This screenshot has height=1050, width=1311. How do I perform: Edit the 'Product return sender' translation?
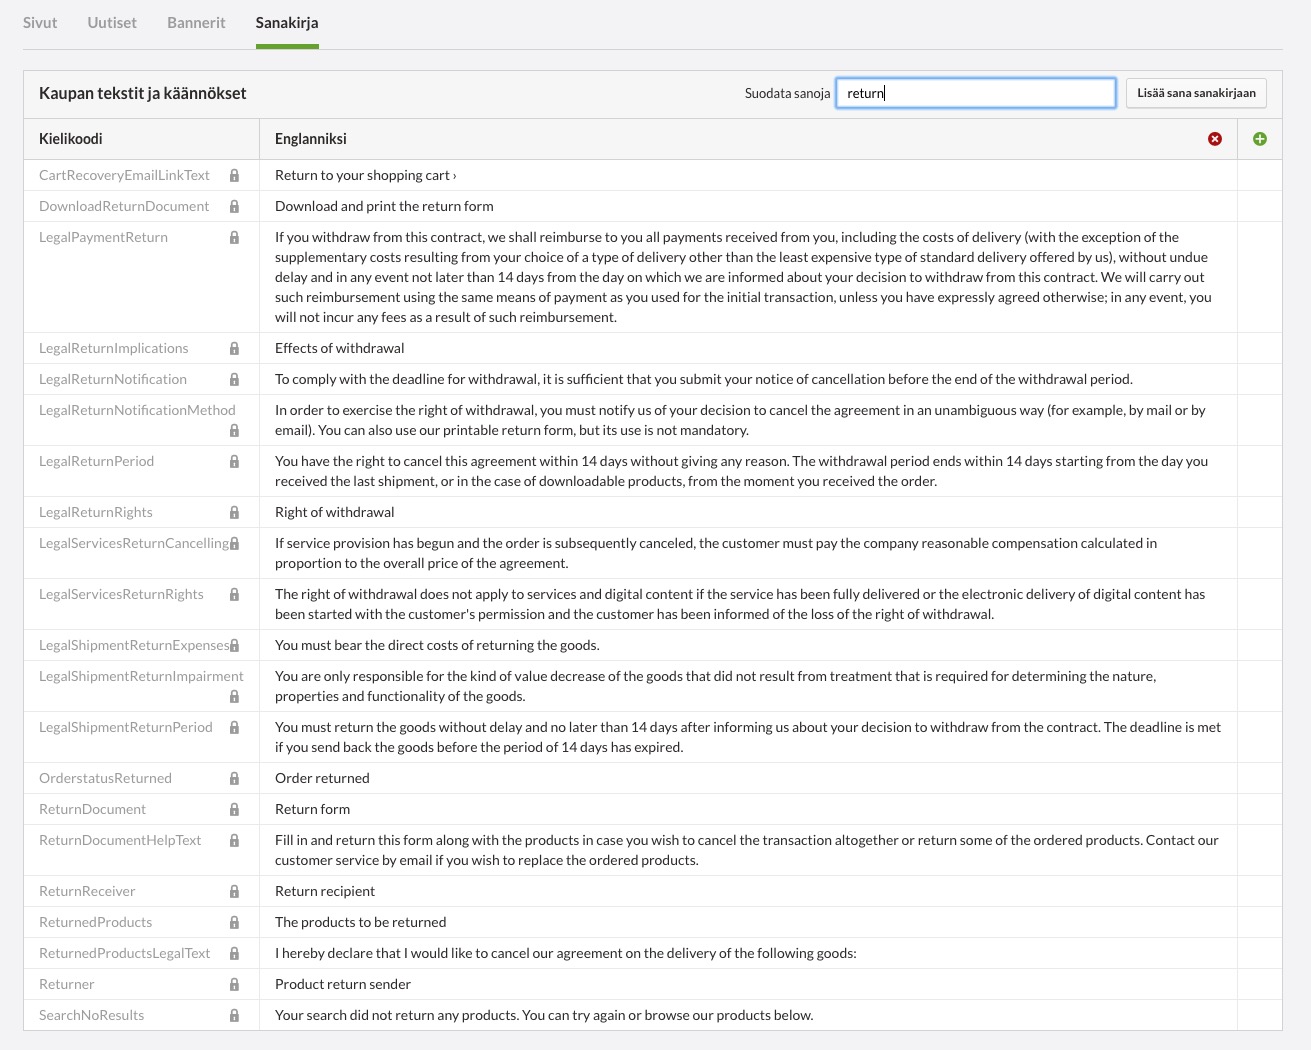click(343, 984)
